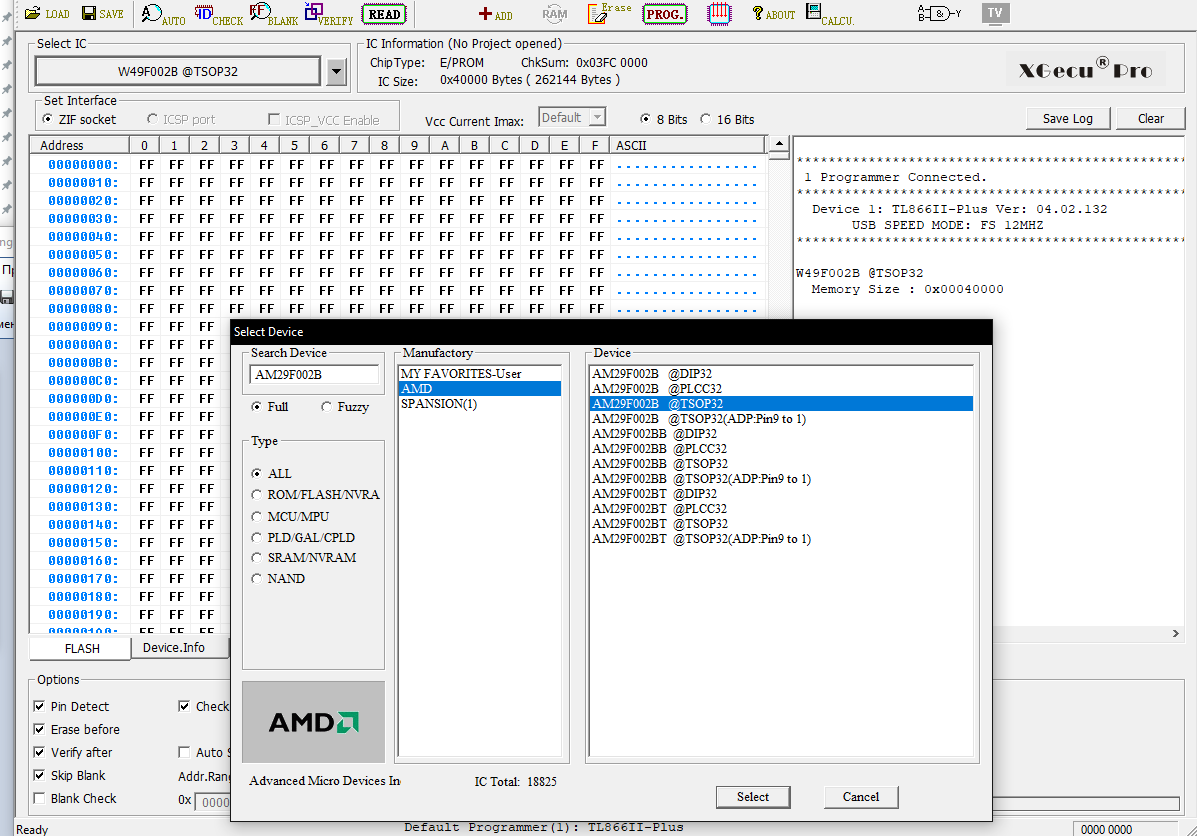
Task: Select device AM29F002BB @PLCC32
Action: point(782,449)
